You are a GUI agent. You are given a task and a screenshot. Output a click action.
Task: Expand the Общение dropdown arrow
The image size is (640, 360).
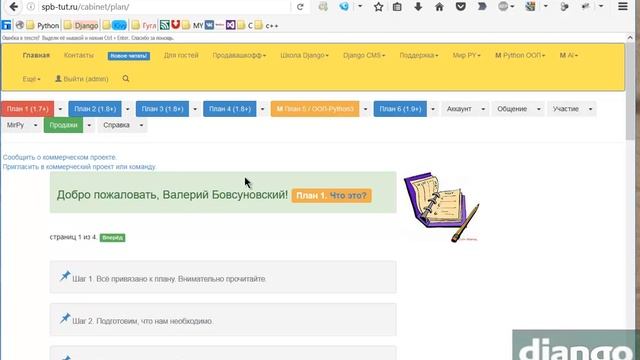(539, 109)
